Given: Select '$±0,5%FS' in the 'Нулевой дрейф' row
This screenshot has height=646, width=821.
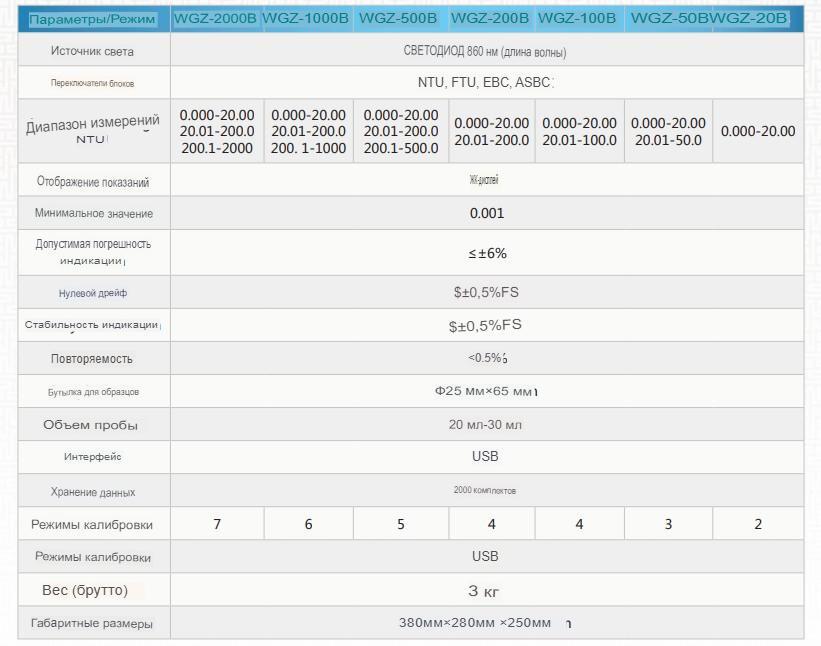Looking at the screenshot, I should click(486, 292).
